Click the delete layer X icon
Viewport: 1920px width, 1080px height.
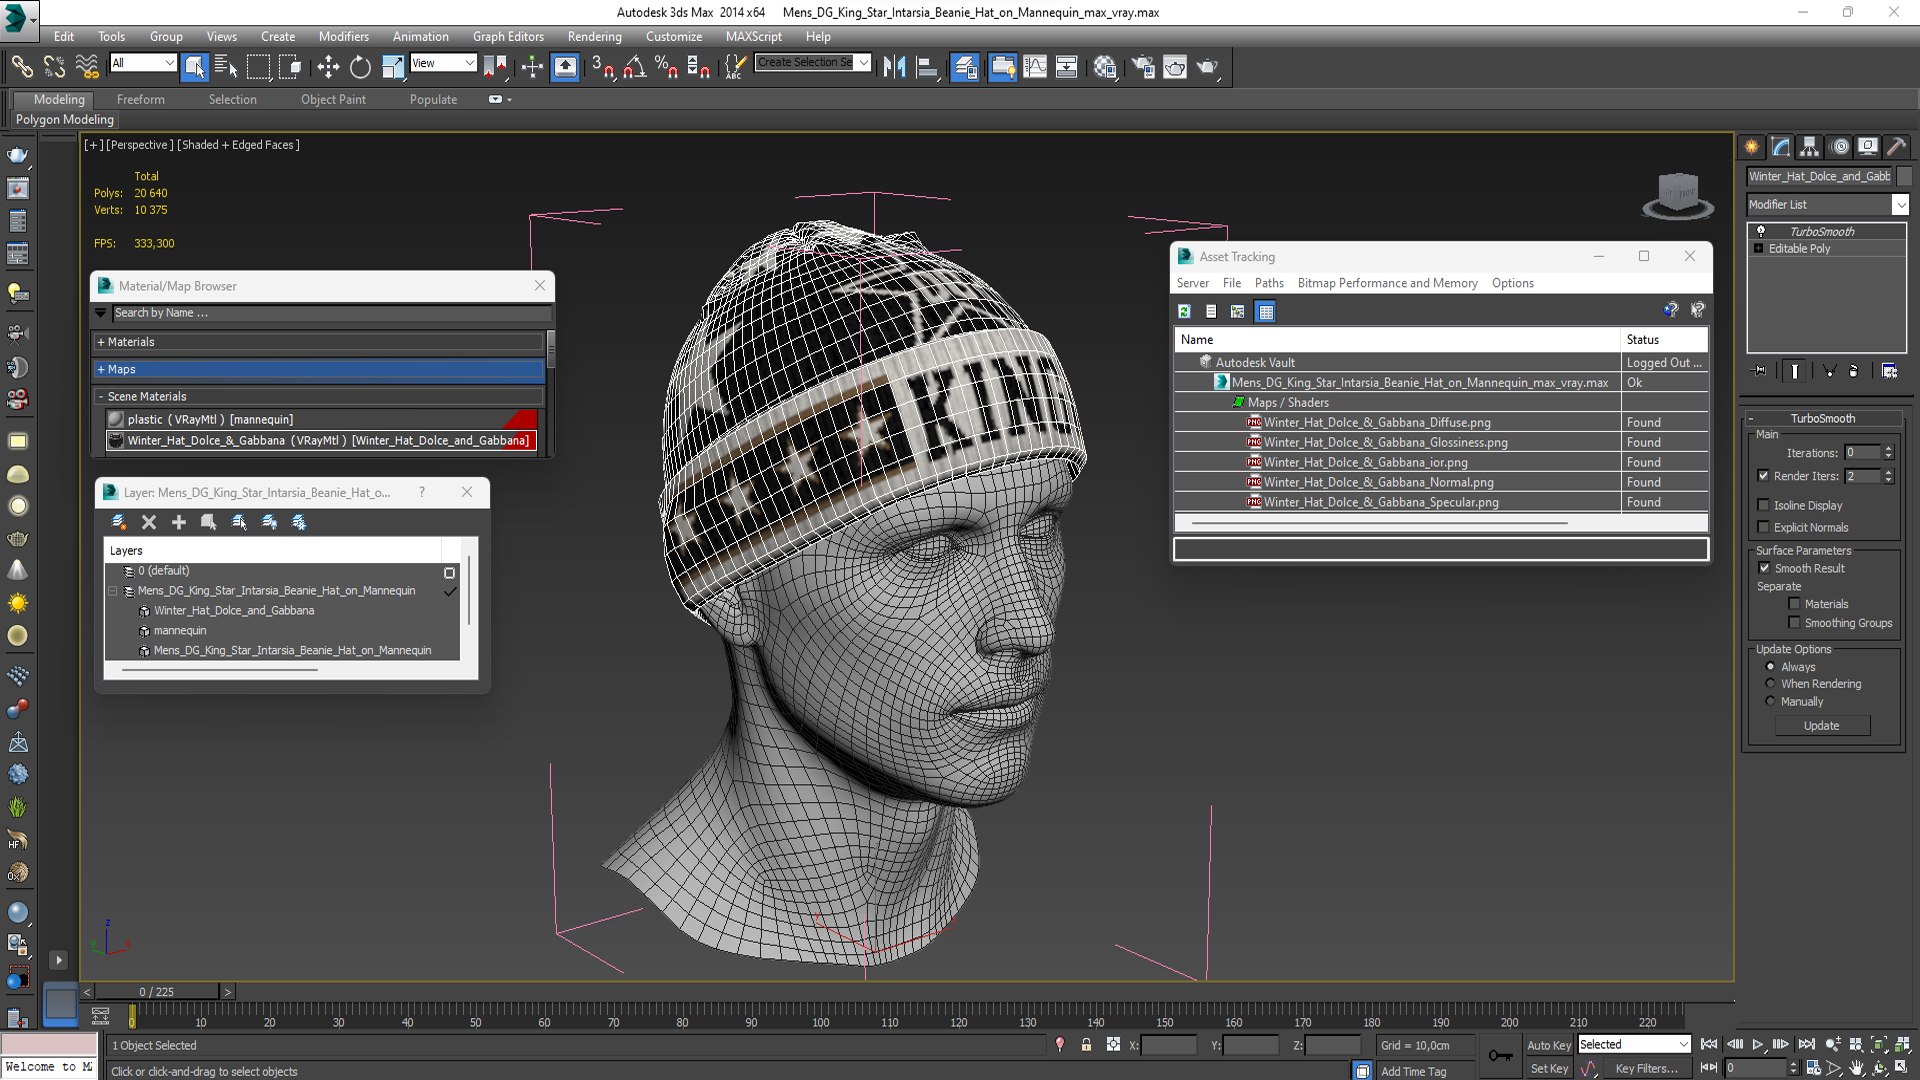coord(149,522)
